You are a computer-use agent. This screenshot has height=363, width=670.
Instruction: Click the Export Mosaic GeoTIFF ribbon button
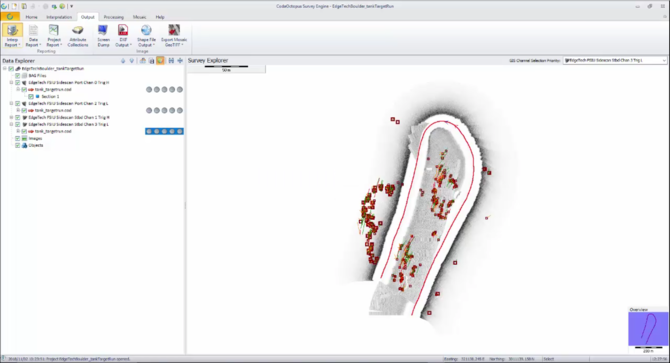[x=174, y=35]
